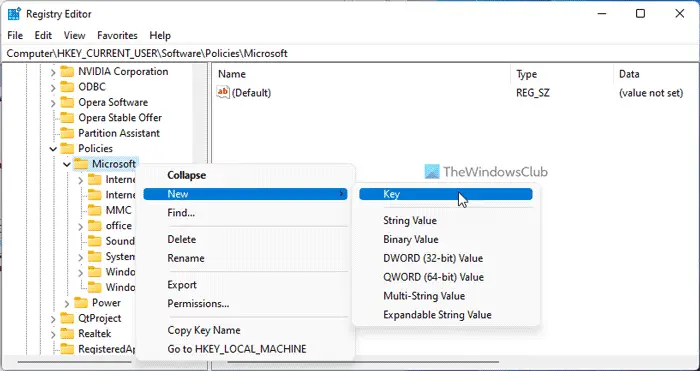Click the Opera Stable Offer folder icon
This screenshot has height=371, width=700.
(67, 118)
